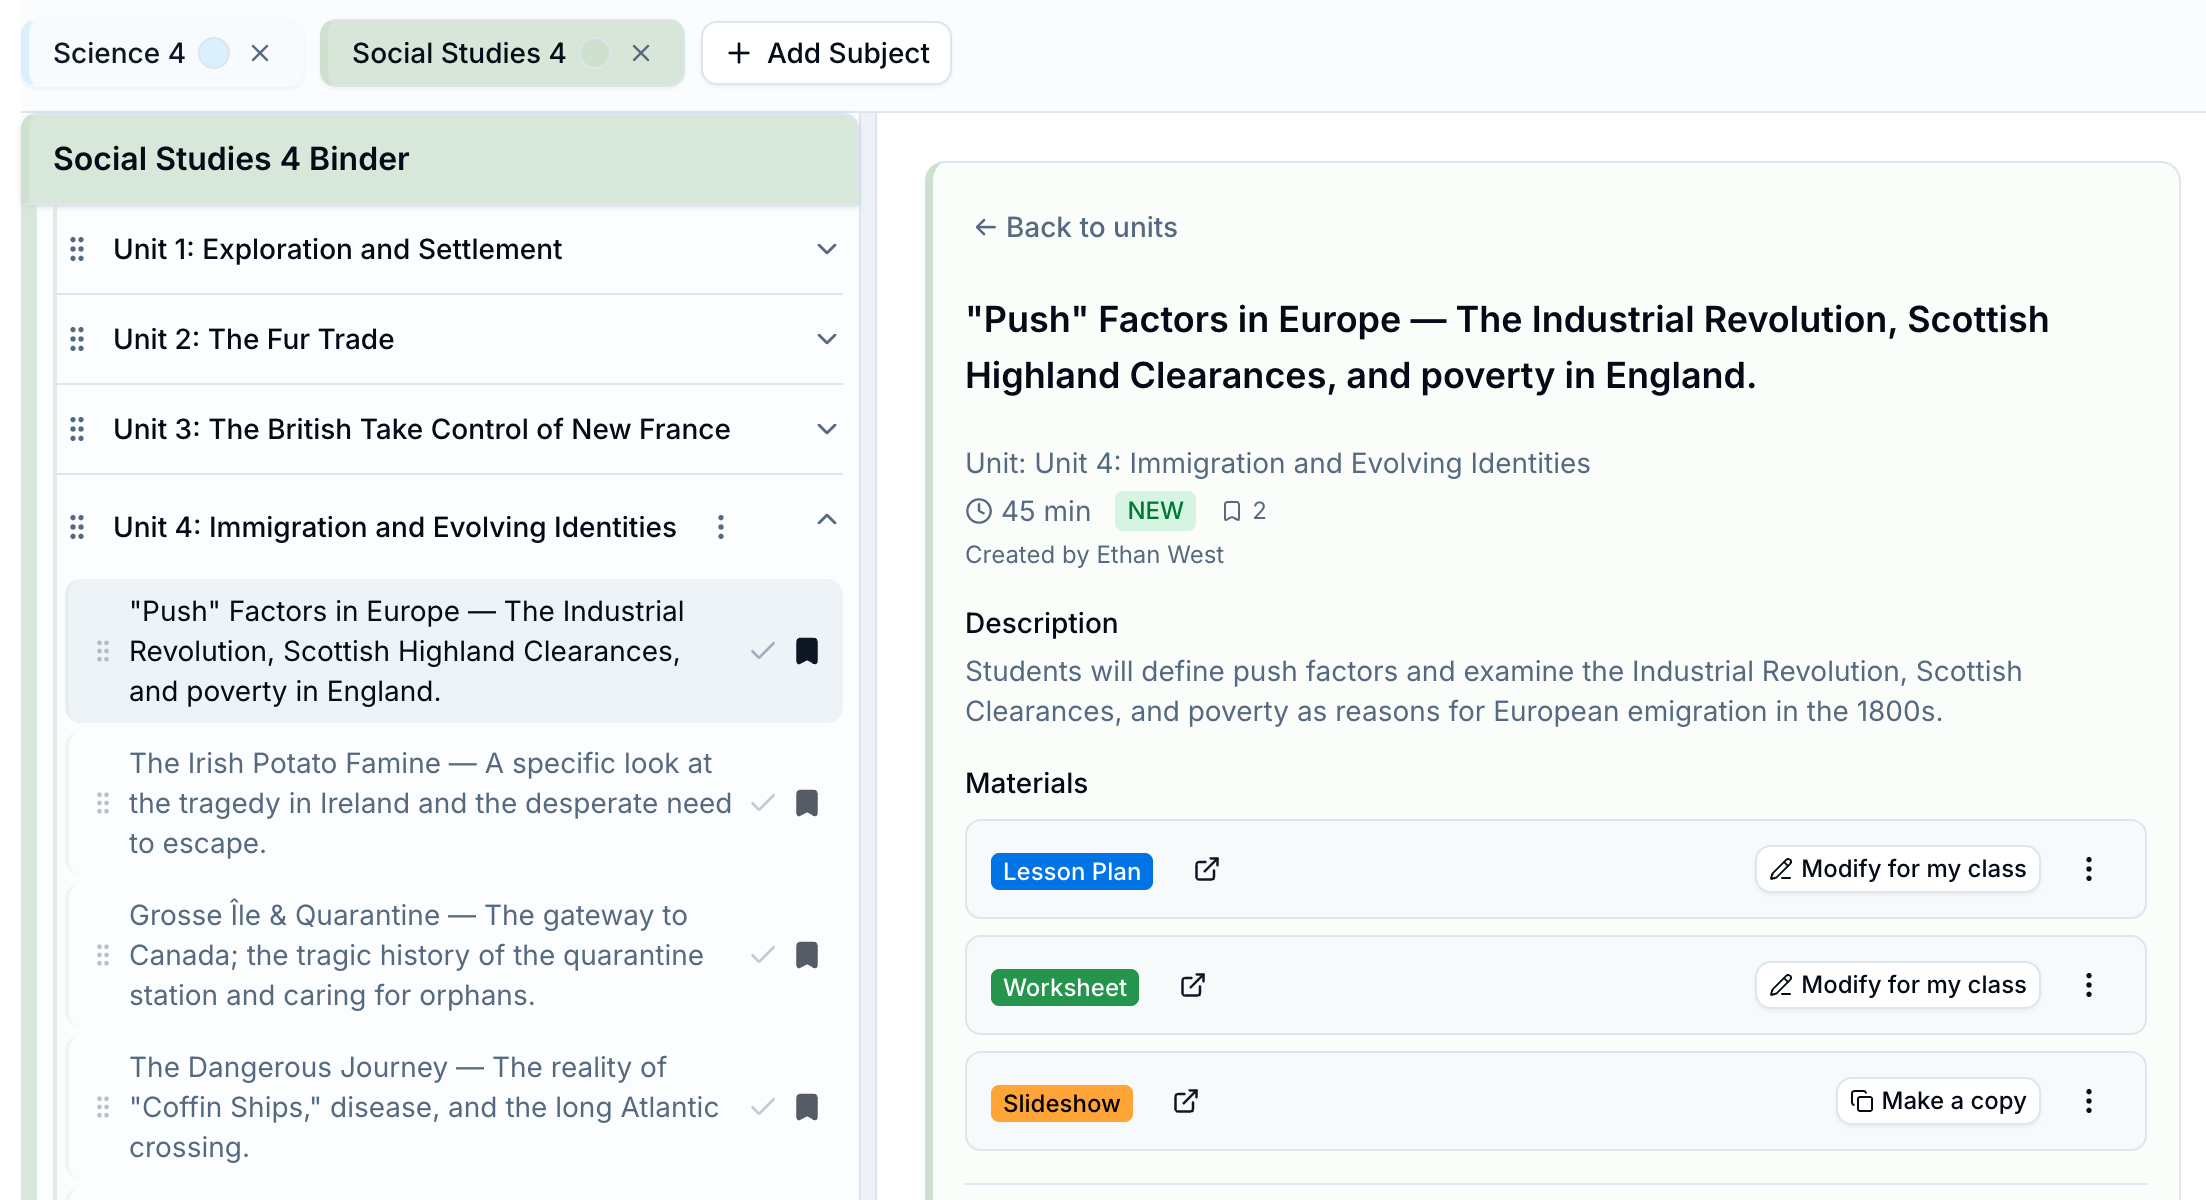Expand Unit 3: The British Take Control
Image resolution: width=2206 pixels, height=1200 pixels.
tap(827, 429)
